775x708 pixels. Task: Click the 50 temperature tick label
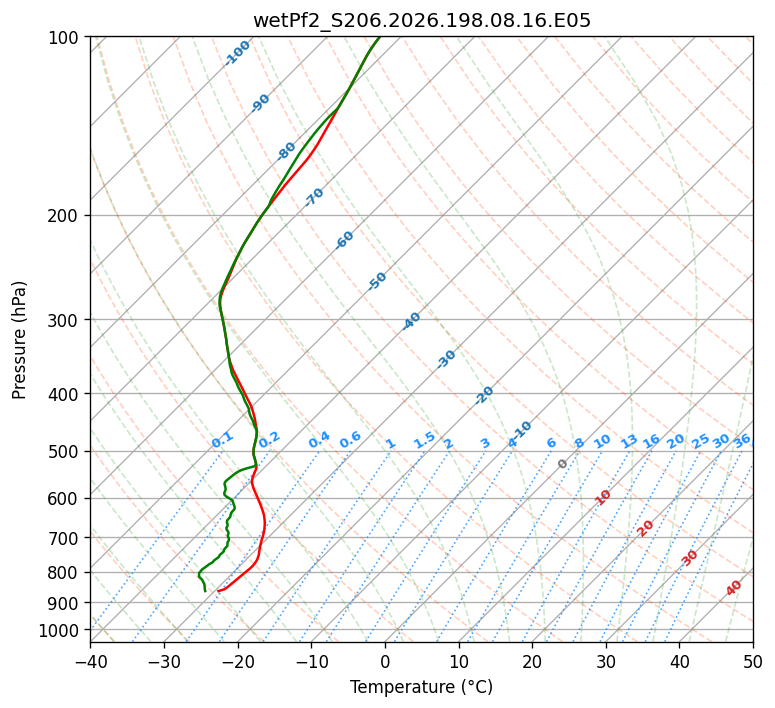click(753, 662)
